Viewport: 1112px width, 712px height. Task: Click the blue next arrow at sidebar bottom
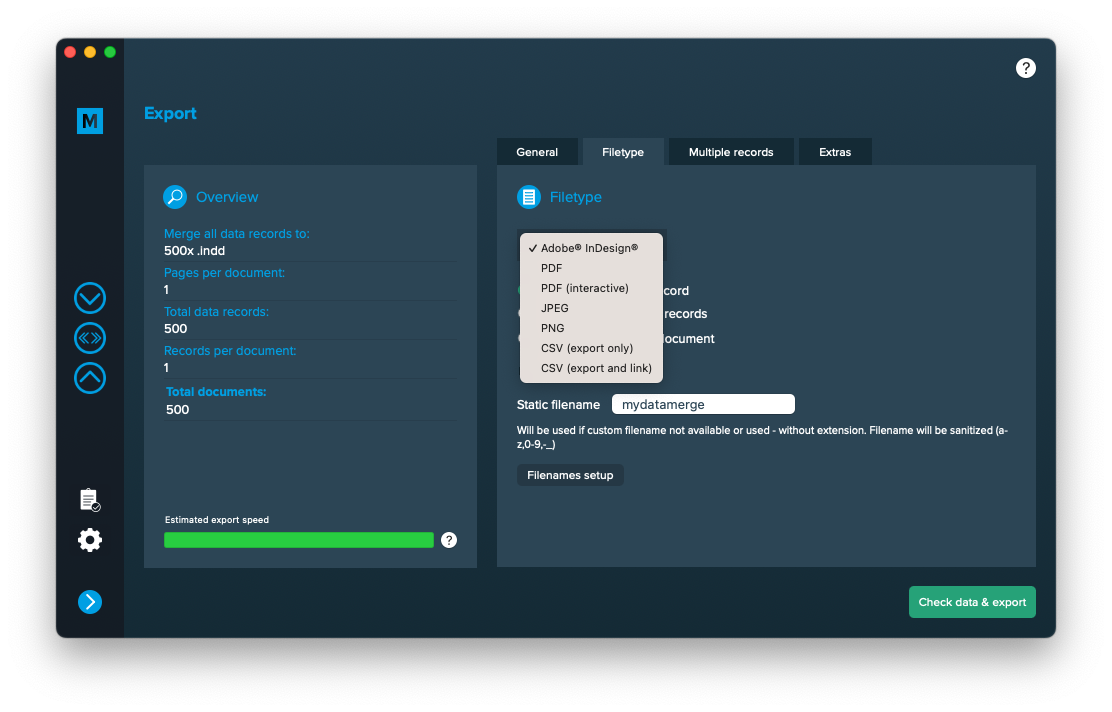[x=90, y=601]
